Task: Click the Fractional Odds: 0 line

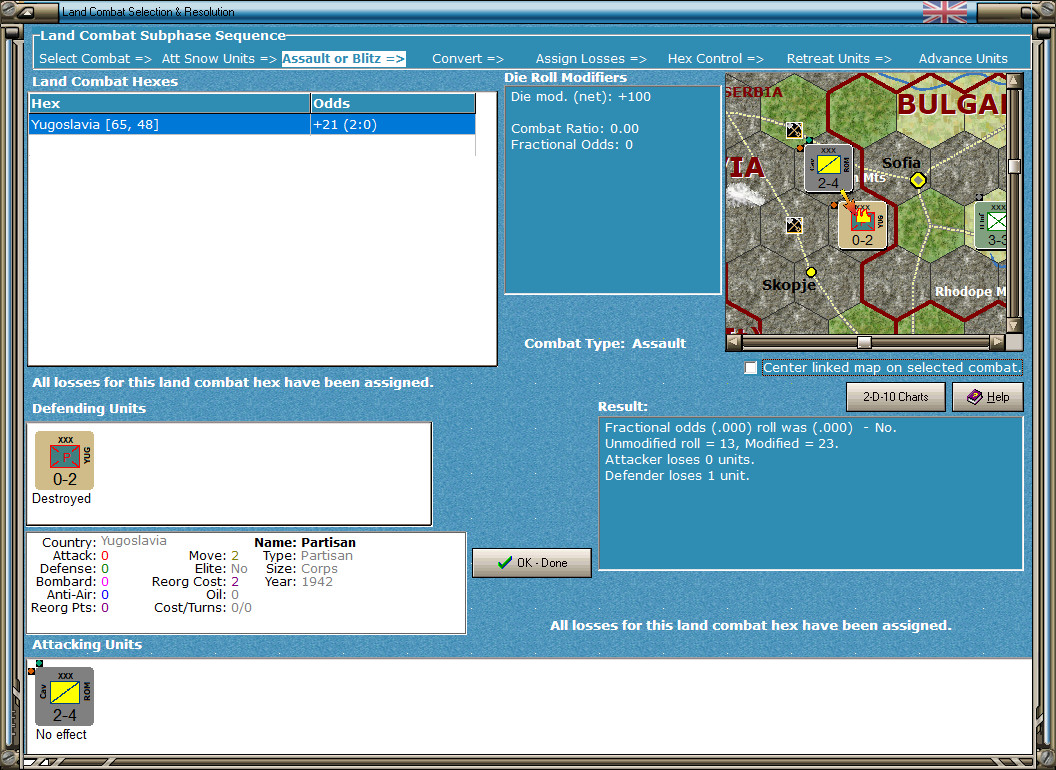Action: [572, 145]
